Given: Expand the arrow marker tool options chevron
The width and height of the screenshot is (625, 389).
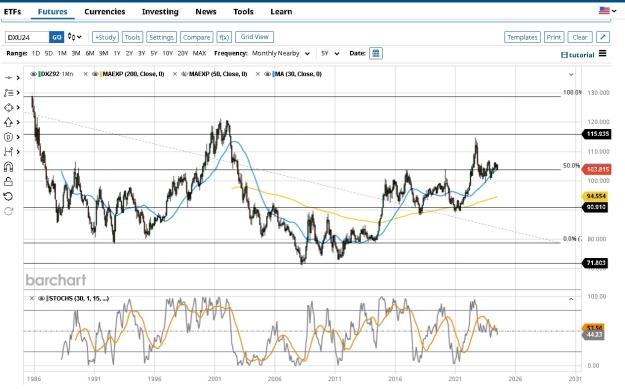Looking at the screenshot, I should click(x=18, y=122).
